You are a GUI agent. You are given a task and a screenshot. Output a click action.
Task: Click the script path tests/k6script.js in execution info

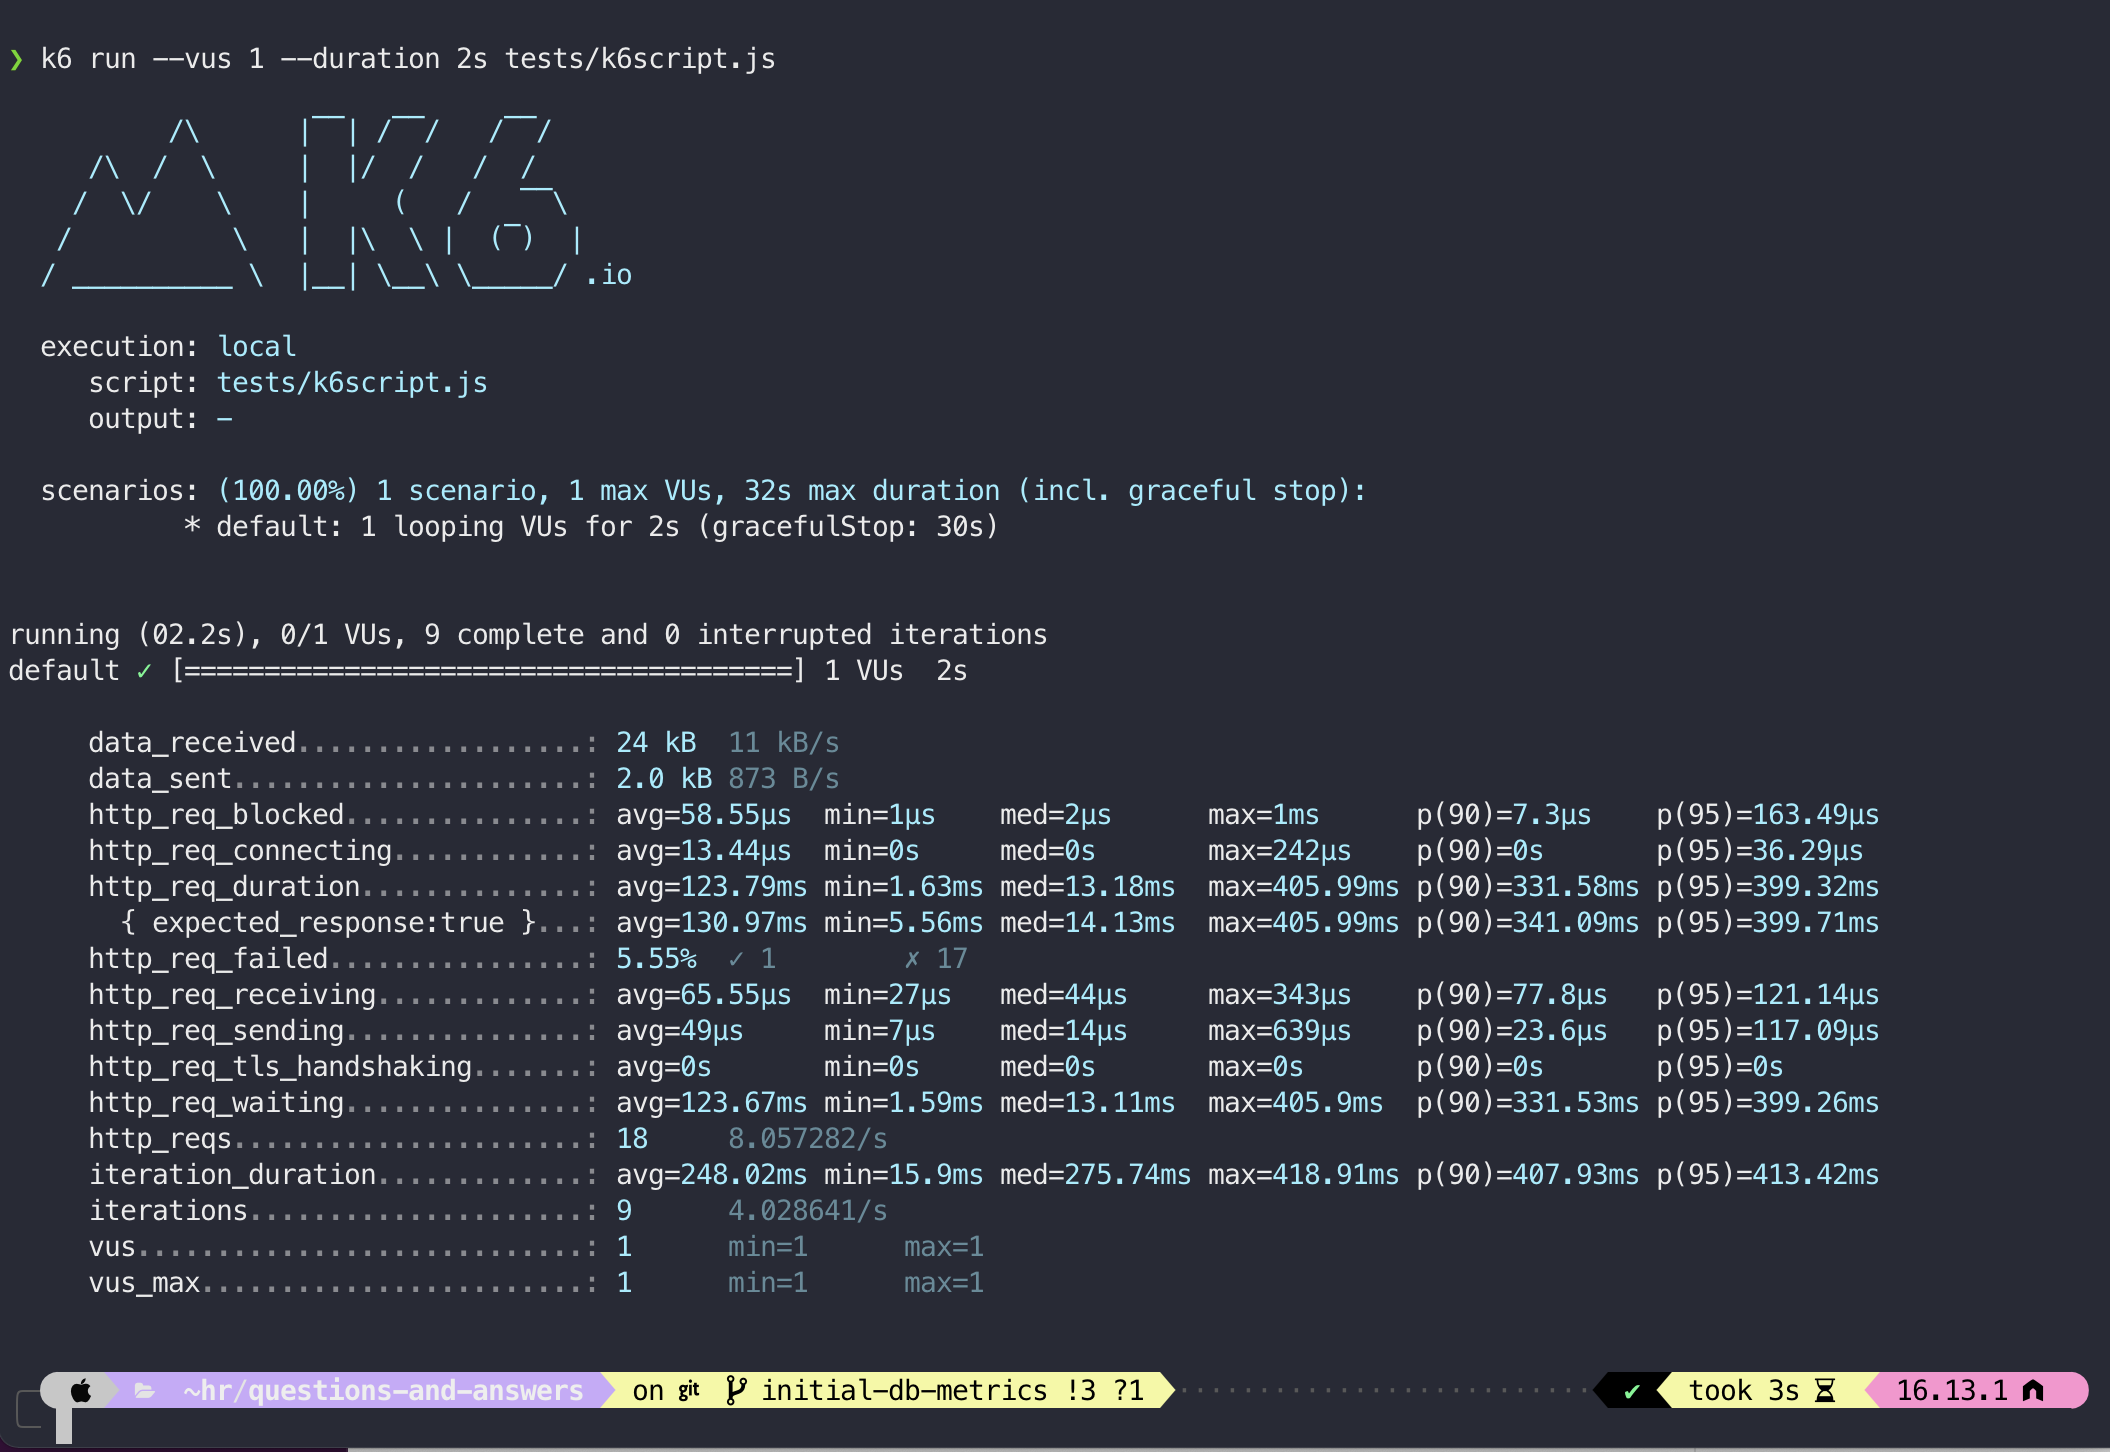click(x=352, y=383)
